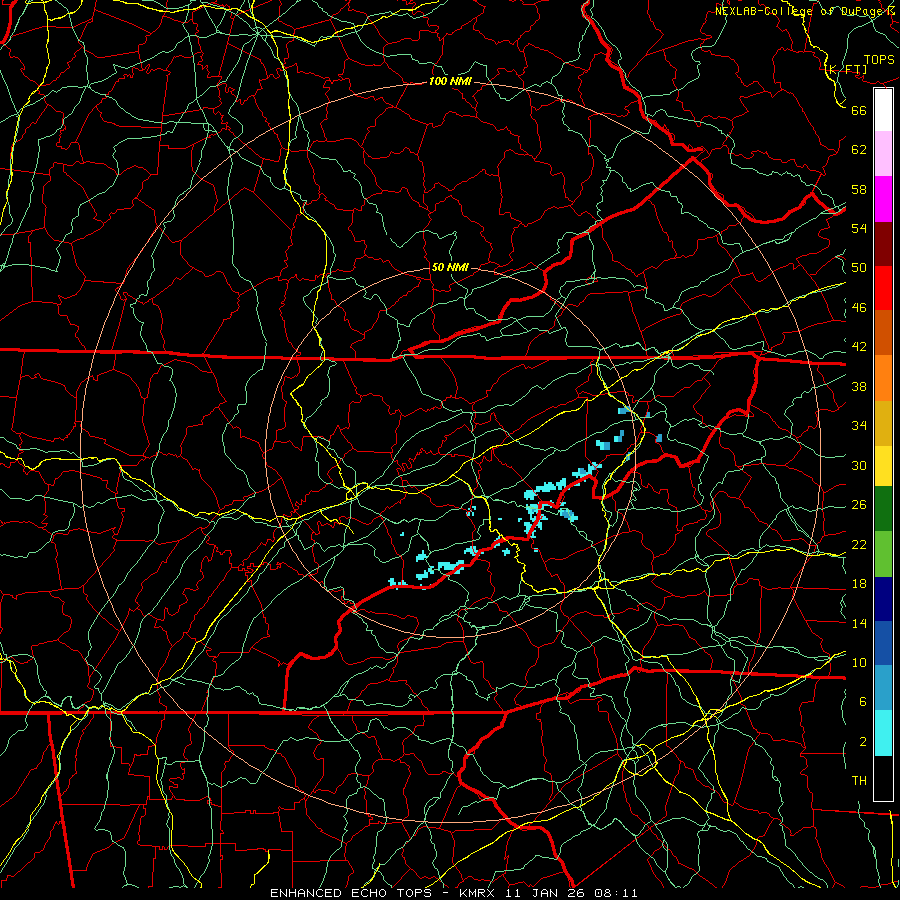Click the "TH" legend label
Screen dimensions: 900x900
click(x=859, y=781)
